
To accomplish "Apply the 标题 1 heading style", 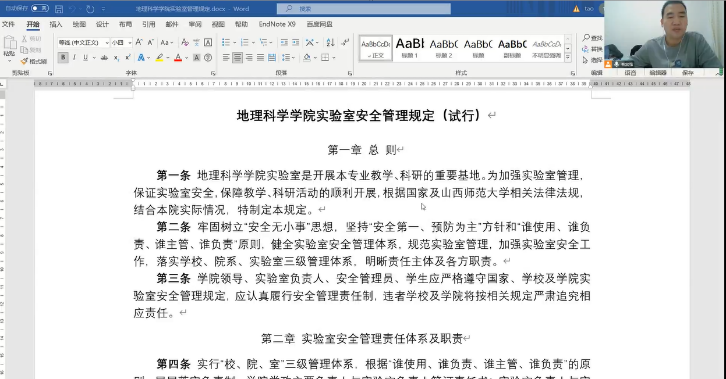I will 410,48.
